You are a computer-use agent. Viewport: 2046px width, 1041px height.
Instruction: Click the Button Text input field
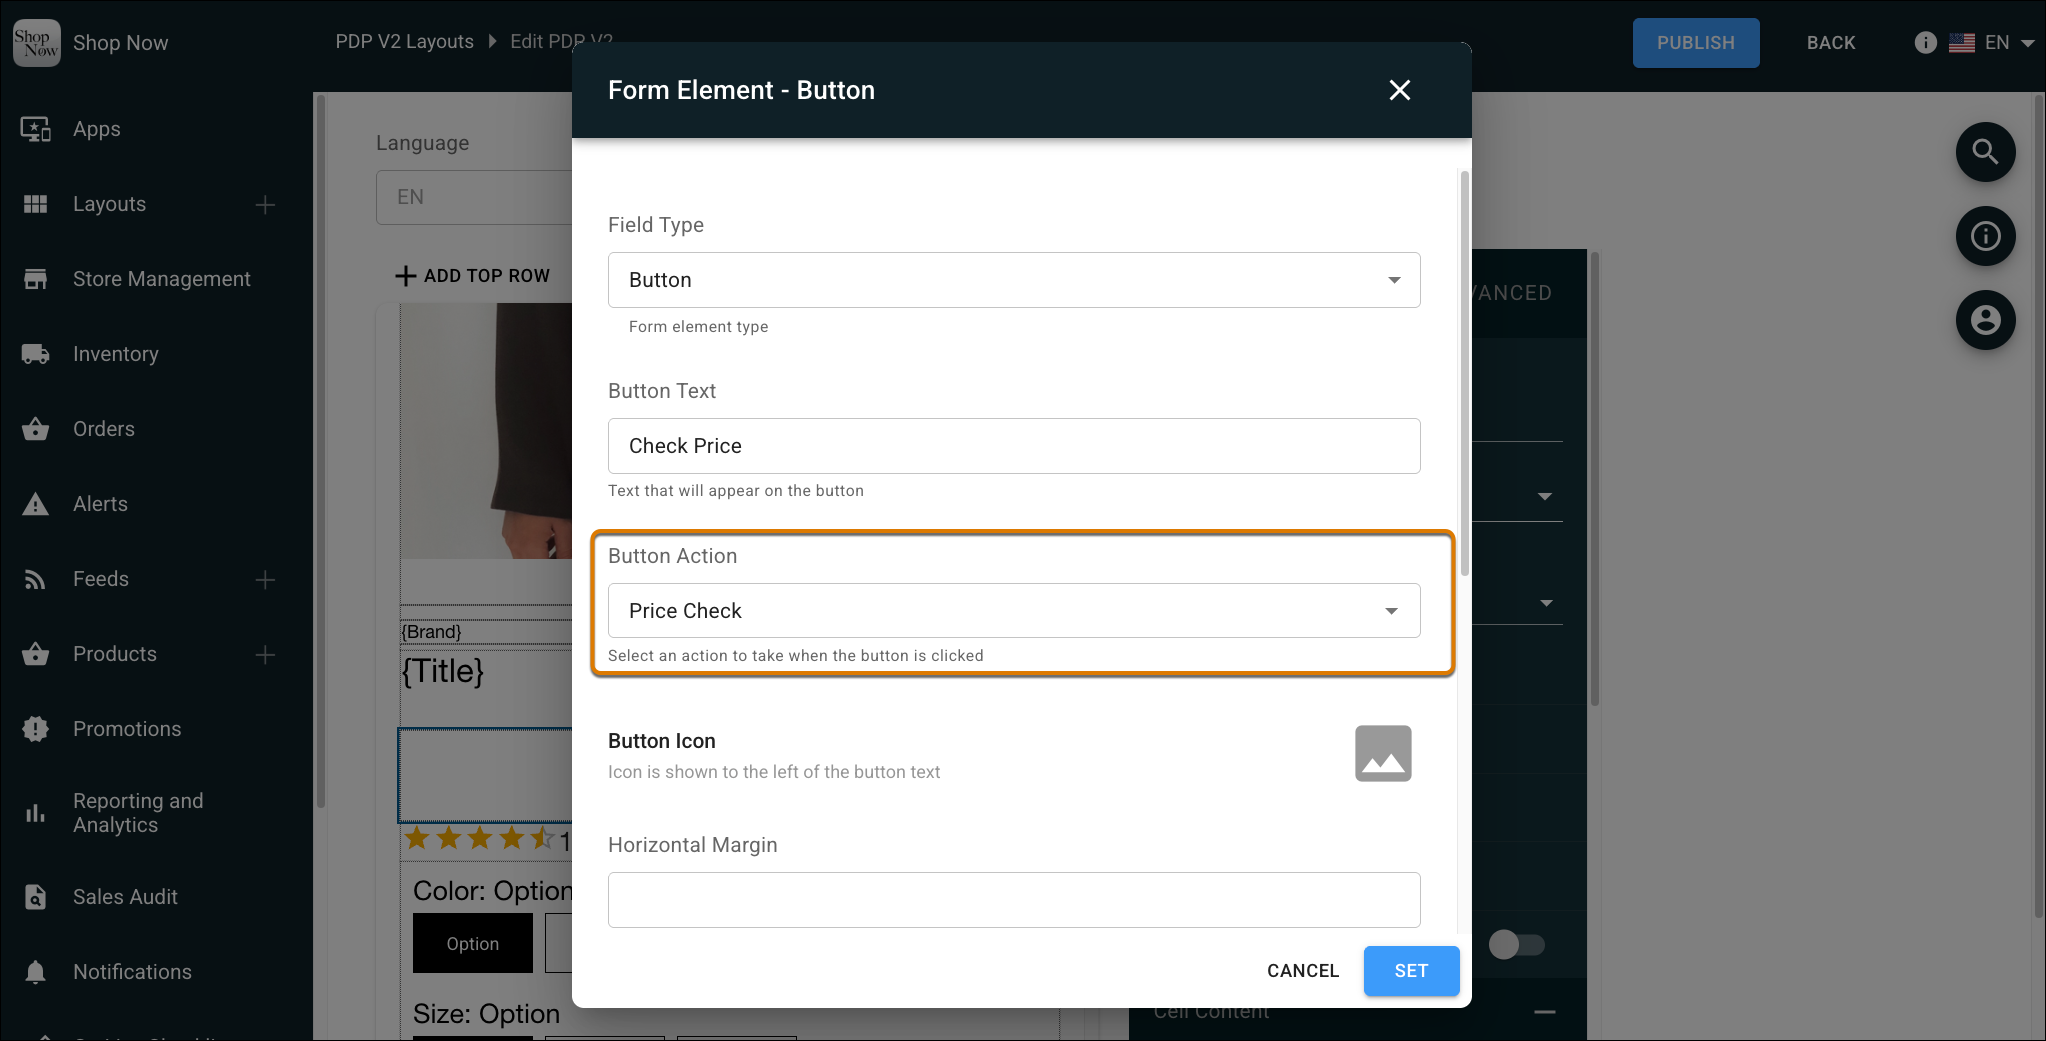coord(1014,446)
